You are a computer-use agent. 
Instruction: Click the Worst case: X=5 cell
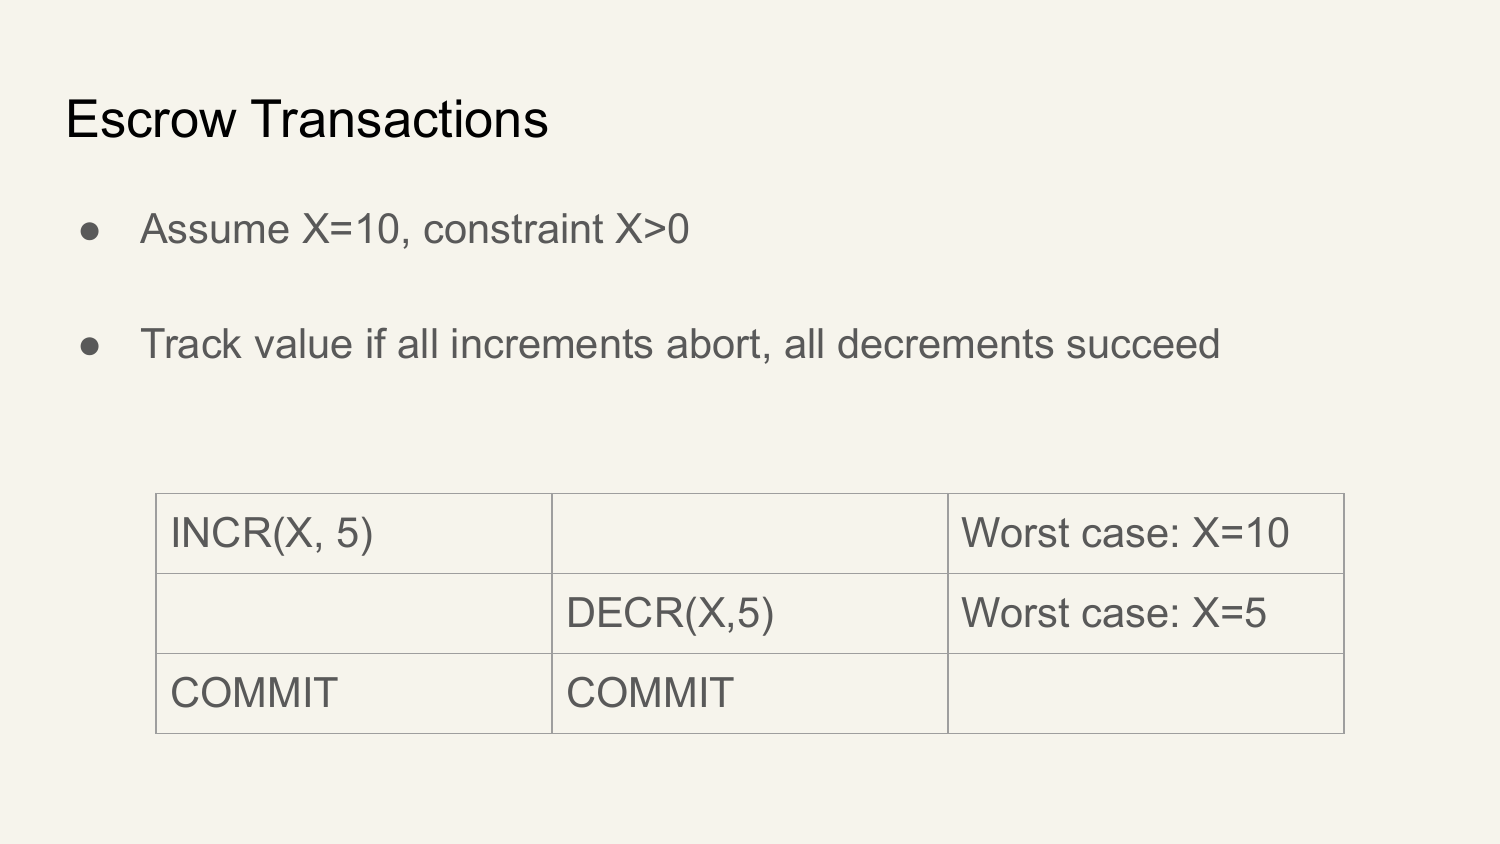(x=1146, y=613)
